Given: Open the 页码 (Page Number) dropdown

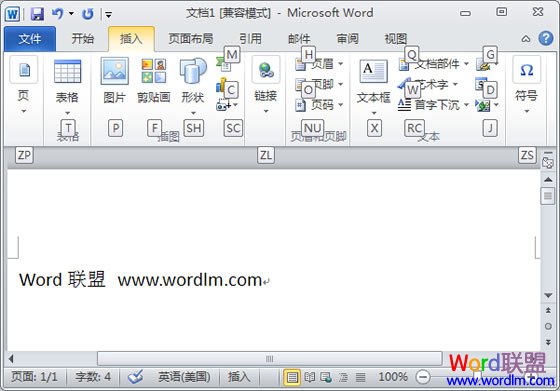Looking at the screenshot, I should [x=319, y=105].
